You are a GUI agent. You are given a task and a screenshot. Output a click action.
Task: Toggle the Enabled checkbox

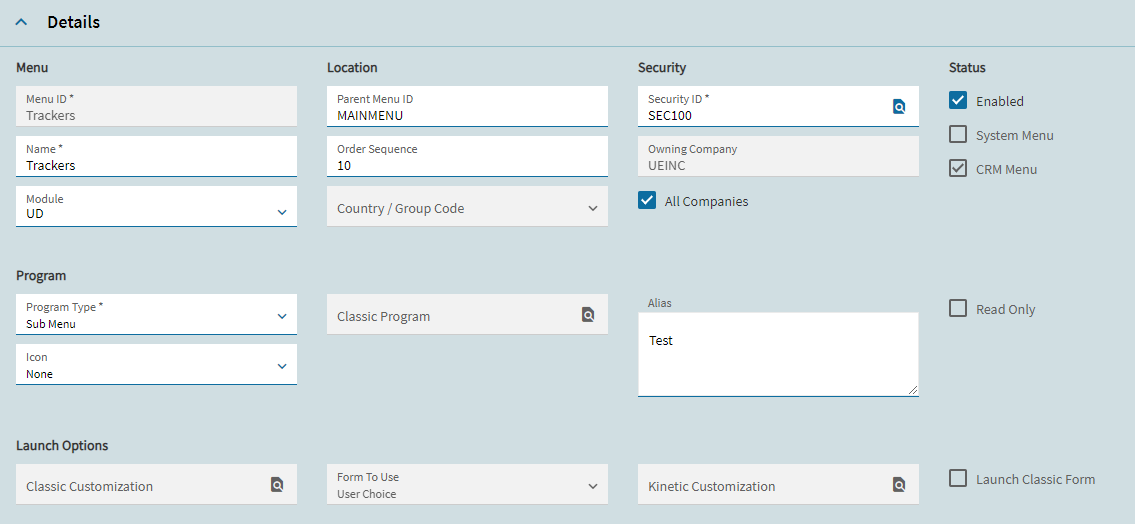coord(958,101)
